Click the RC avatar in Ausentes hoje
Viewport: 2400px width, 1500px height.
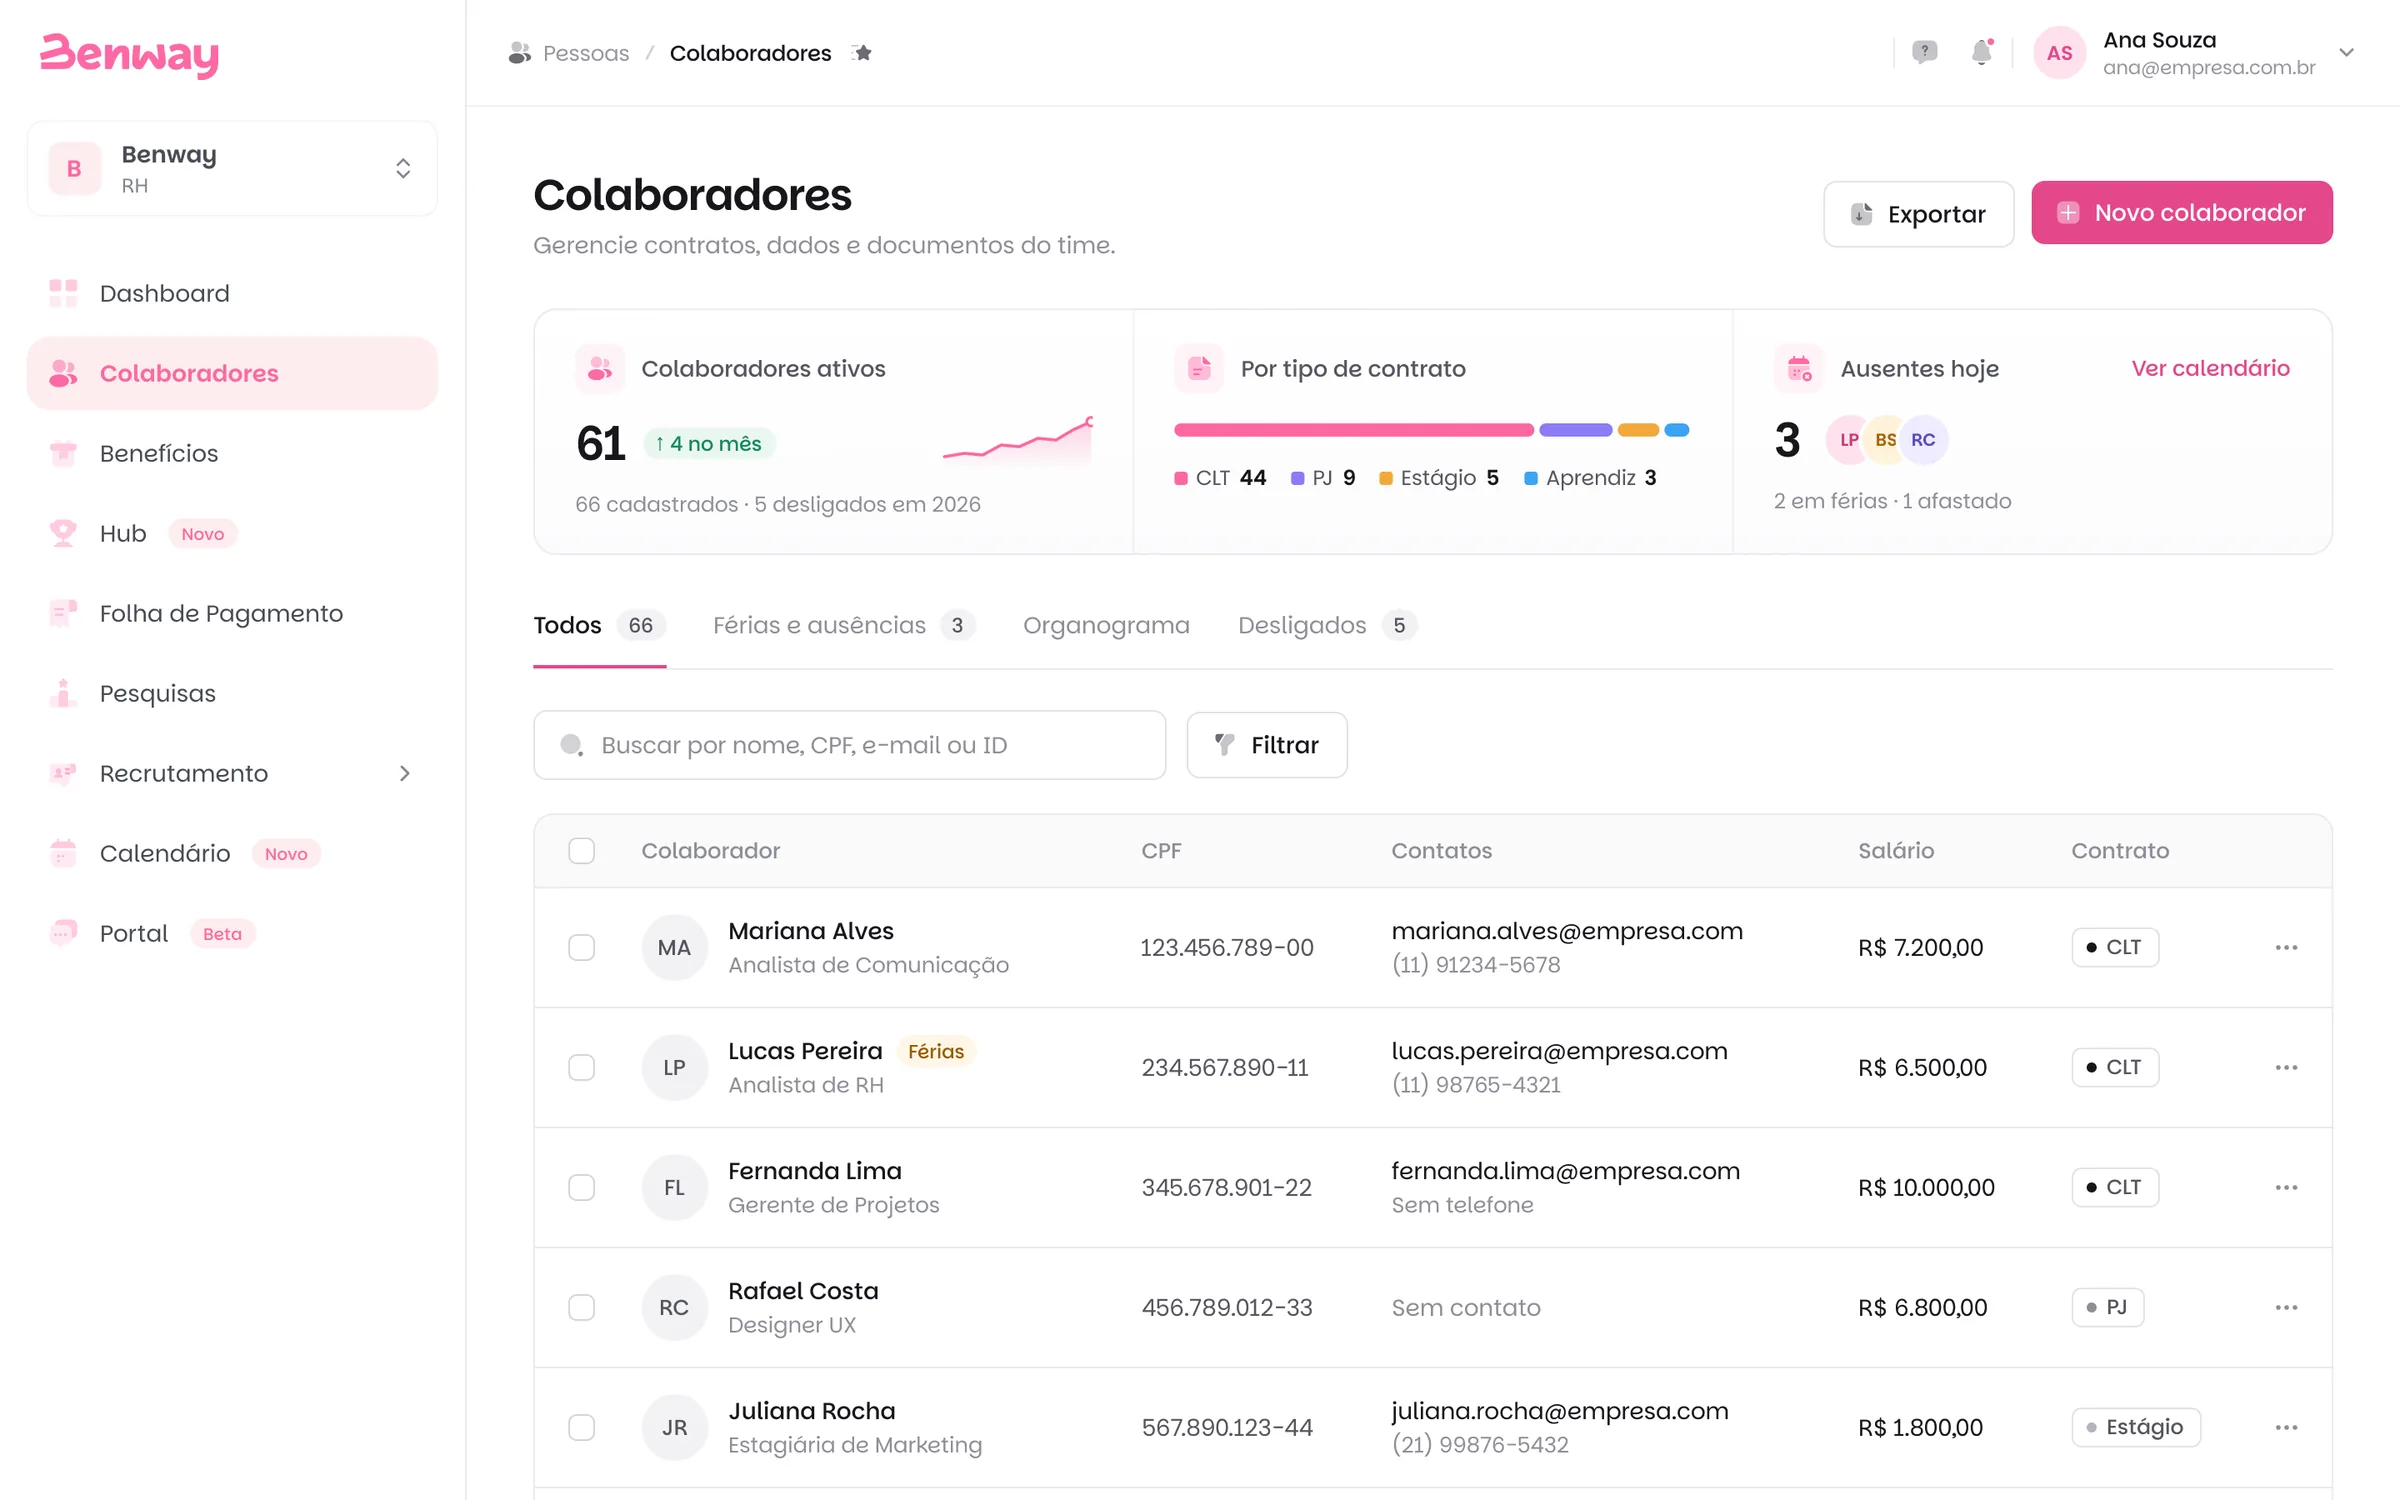(1923, 440)
